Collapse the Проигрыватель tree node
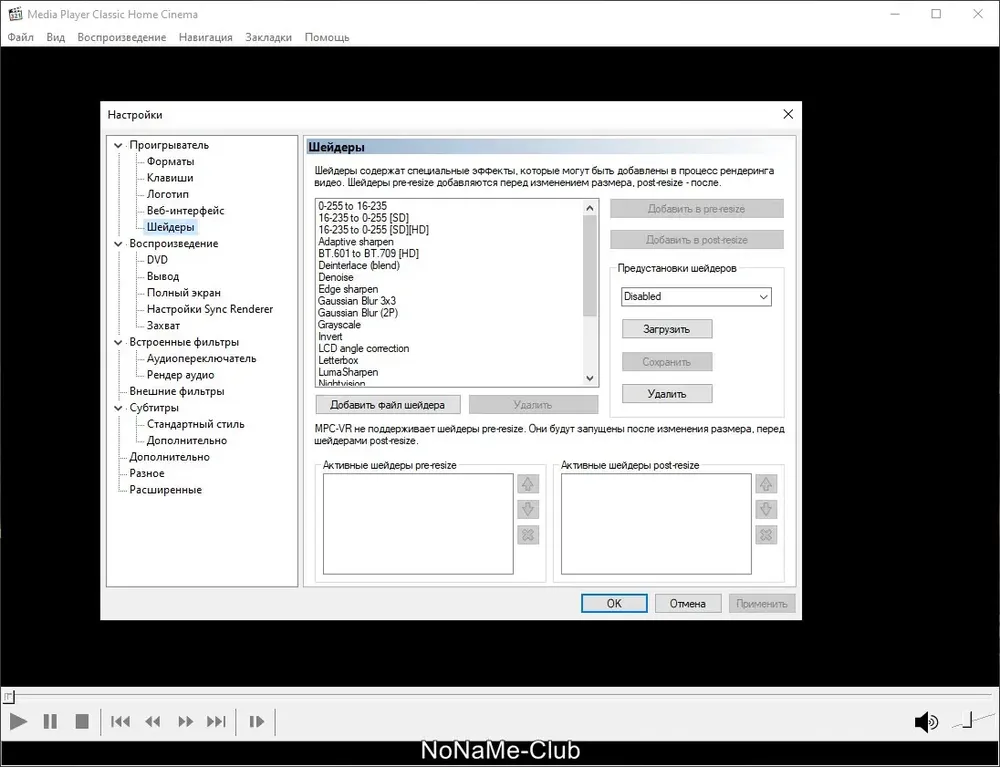1000x767 pixels. [118, 145]
